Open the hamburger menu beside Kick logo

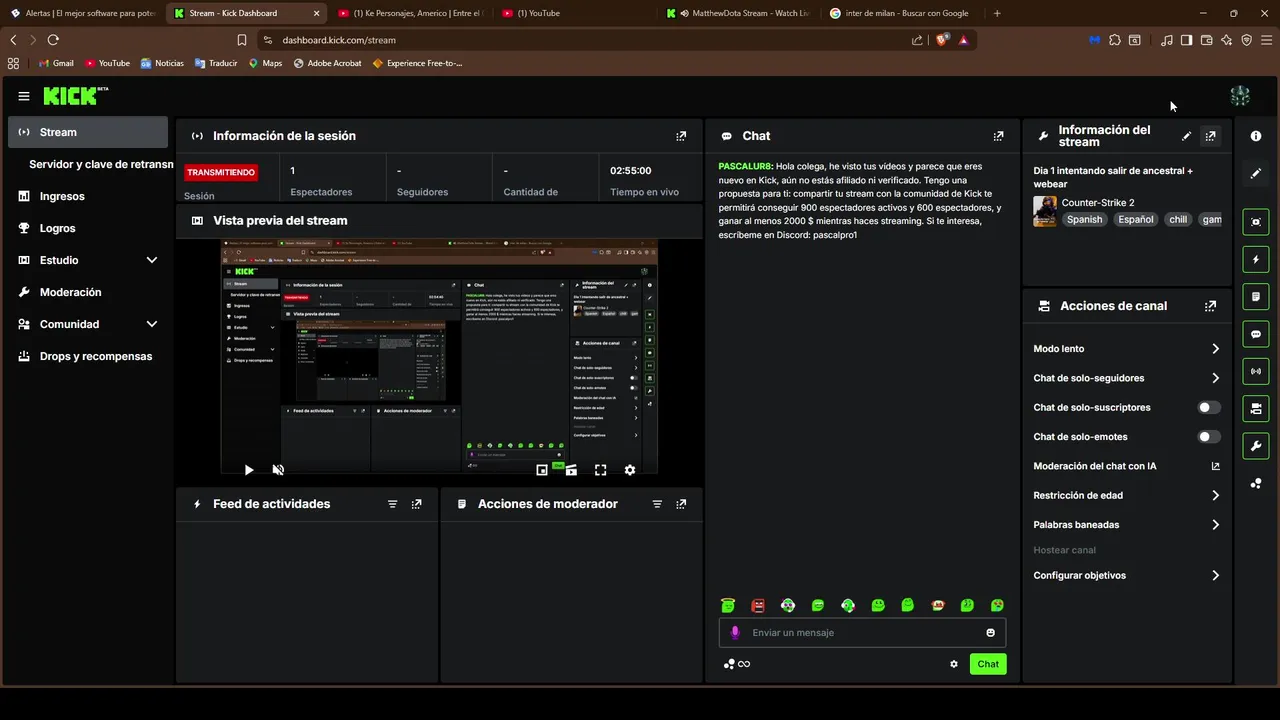[24, 96]
